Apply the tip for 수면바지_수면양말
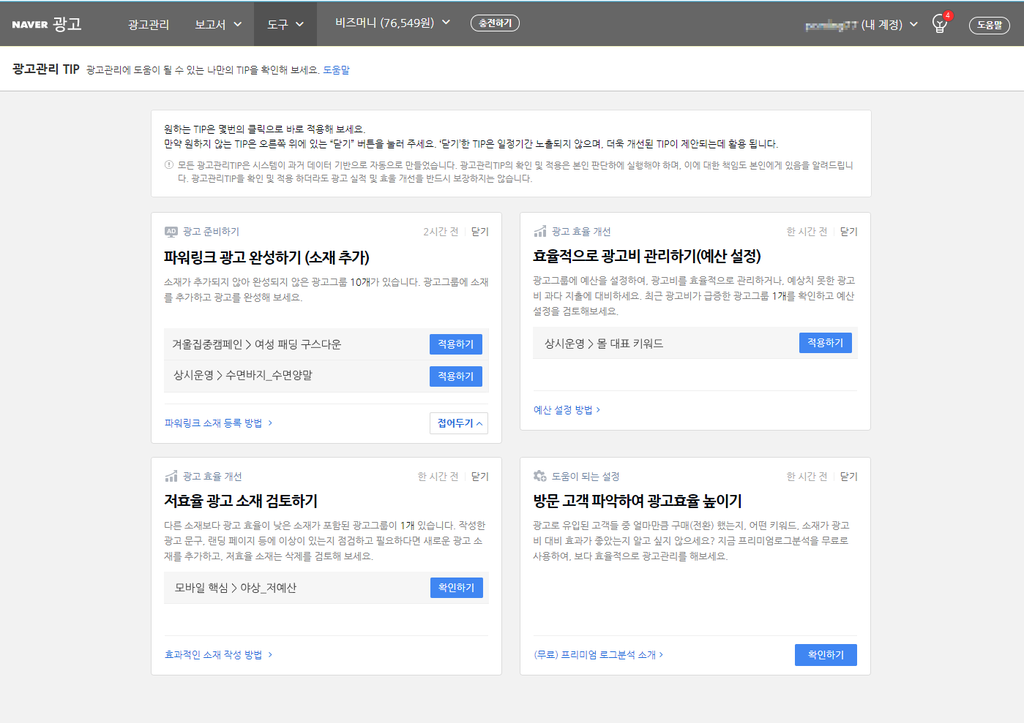This screenshot has height=723, width=1024. click(456, 376)
